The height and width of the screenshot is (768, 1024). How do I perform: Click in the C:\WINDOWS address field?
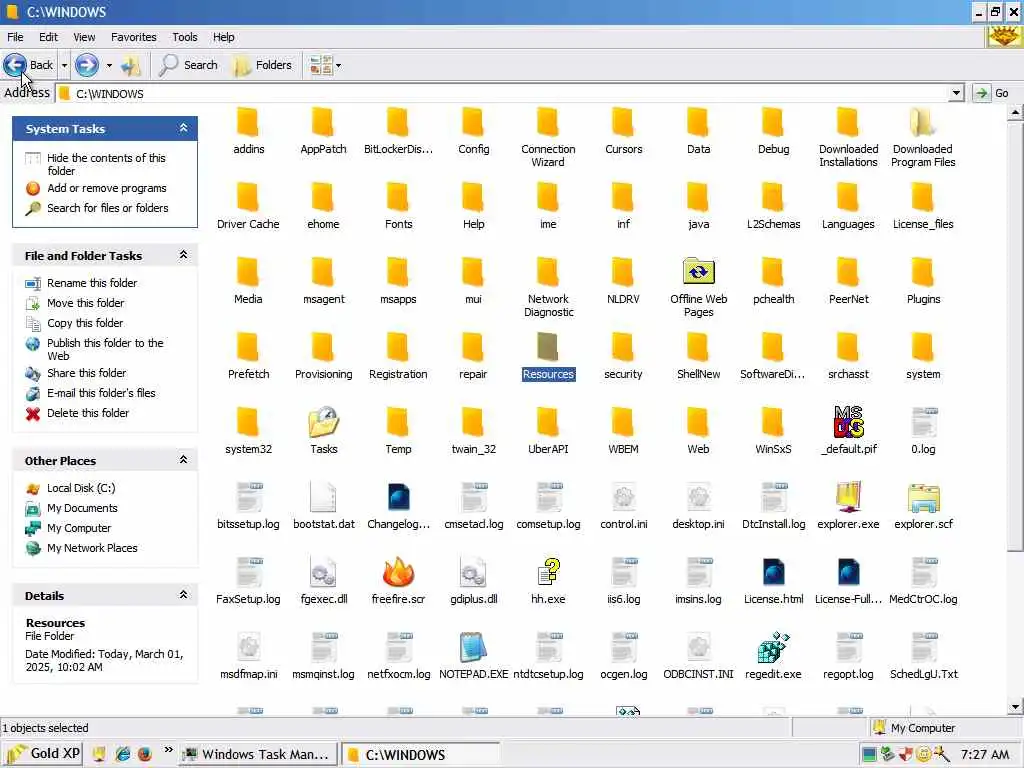(x=503, y=93)
